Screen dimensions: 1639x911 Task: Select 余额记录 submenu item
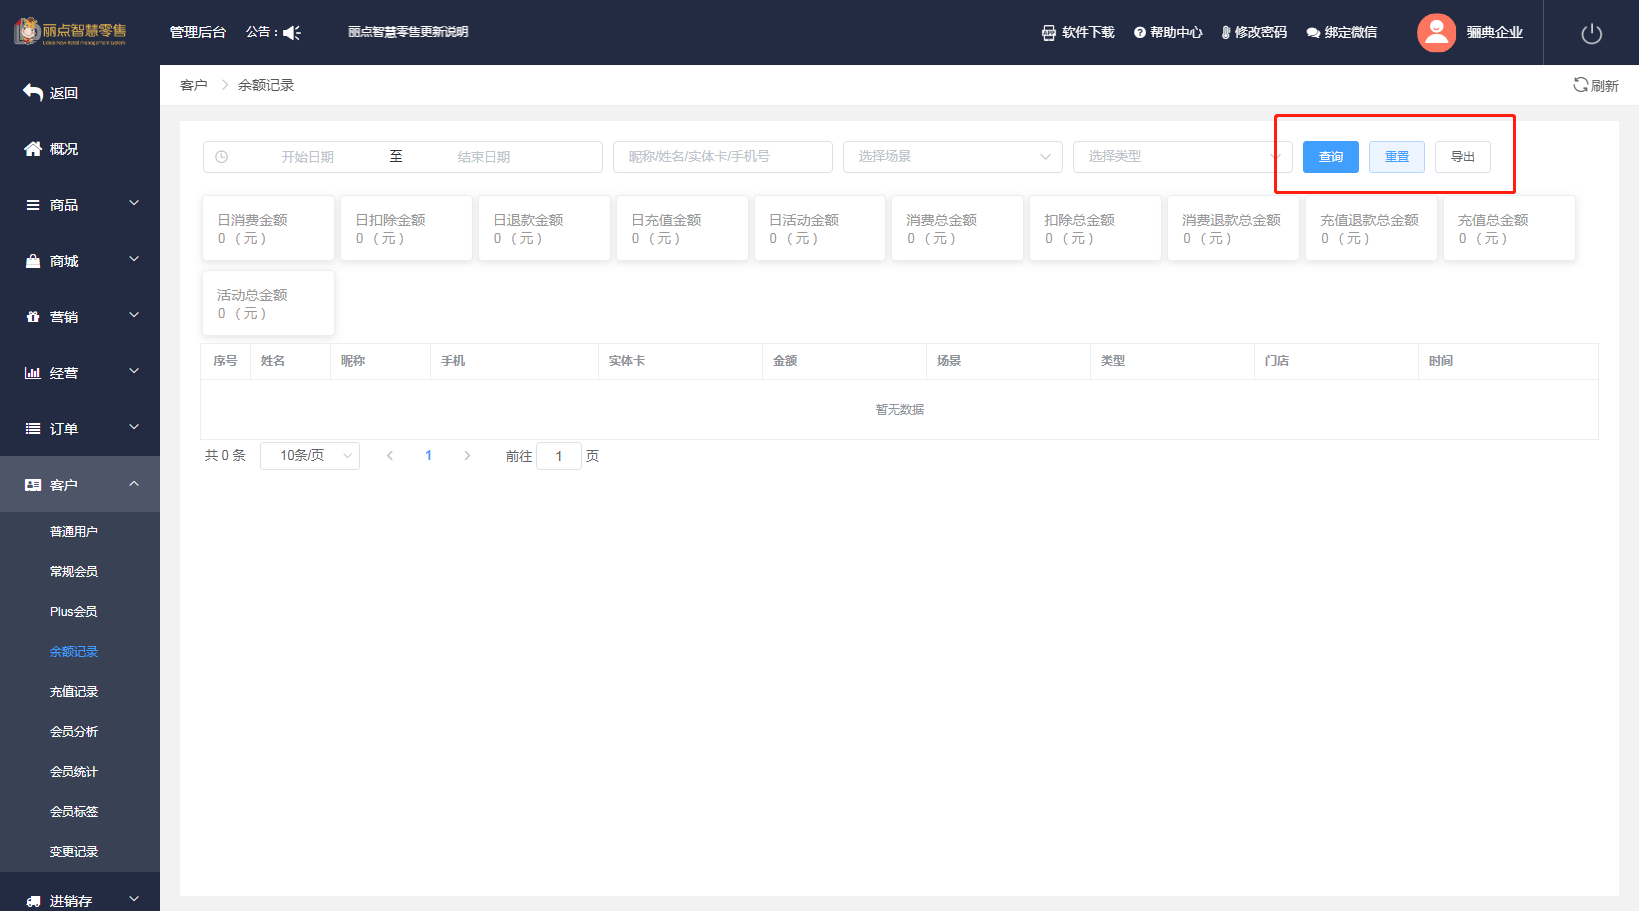click(x=74, y=651)
